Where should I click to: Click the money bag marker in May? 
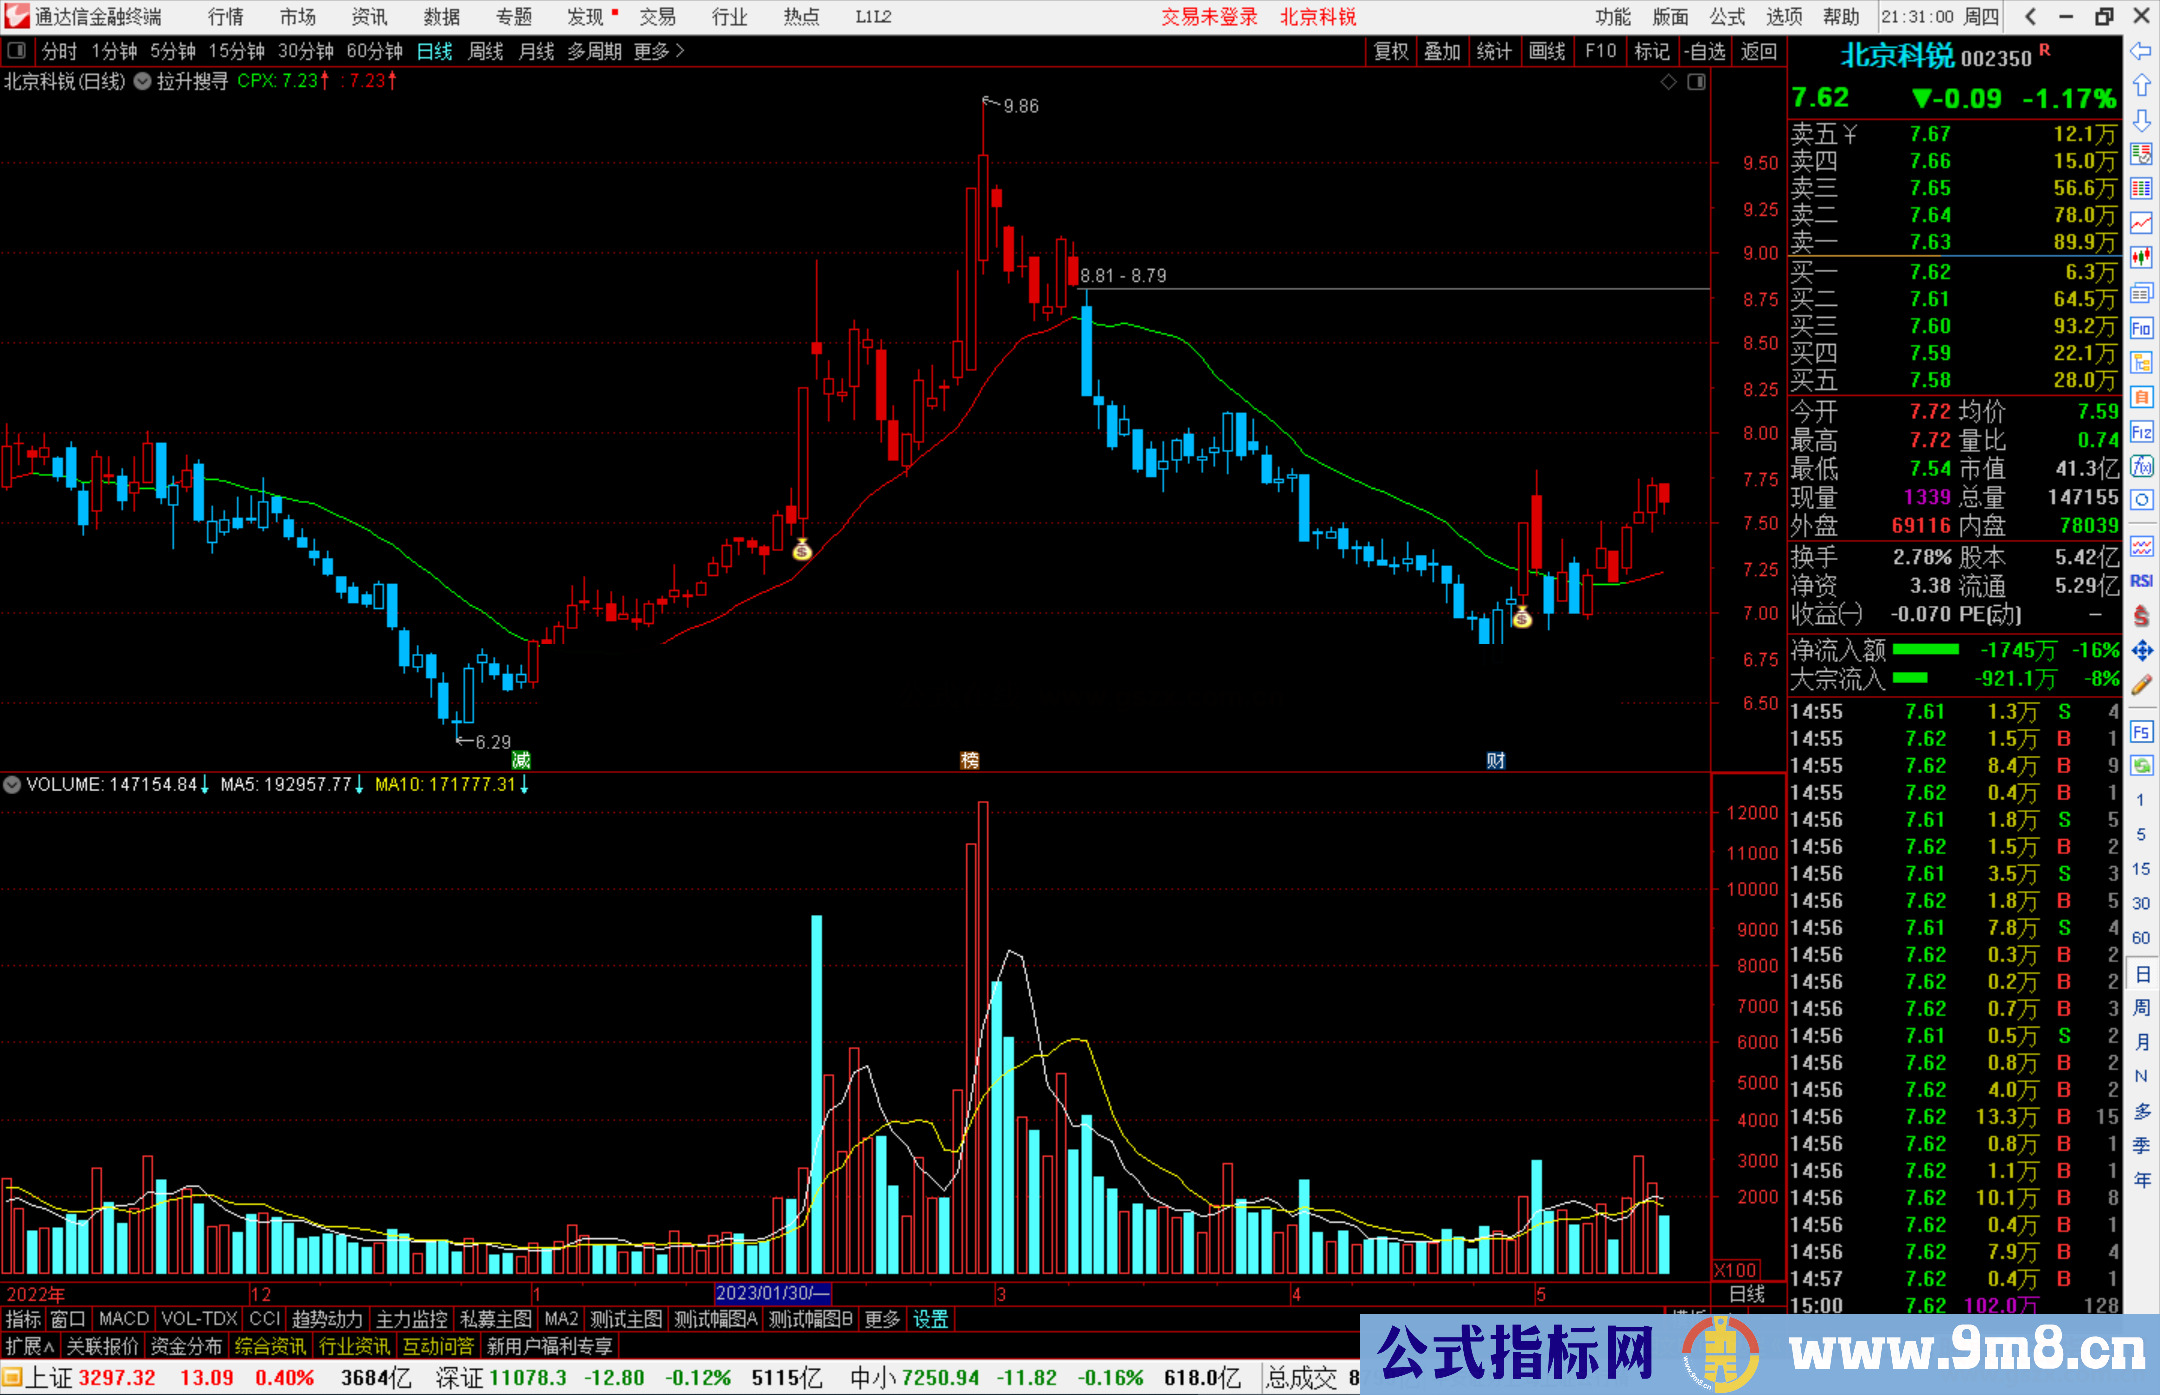(x=1521, y=618)
